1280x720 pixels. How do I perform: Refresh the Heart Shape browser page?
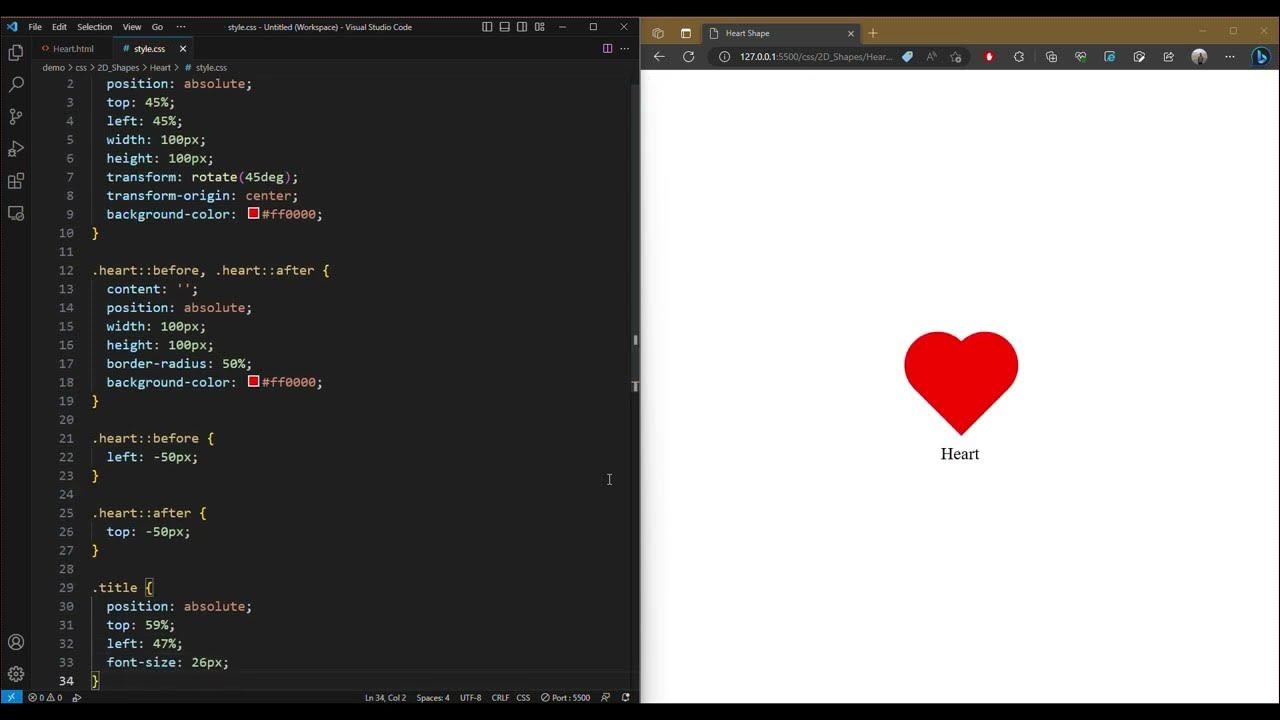[x=688, y=57]
